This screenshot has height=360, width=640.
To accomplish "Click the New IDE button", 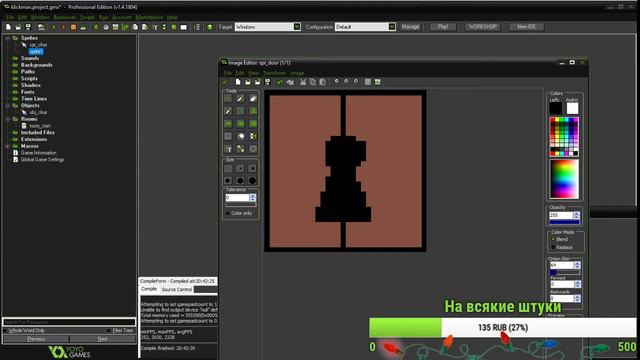I will 527,27.
